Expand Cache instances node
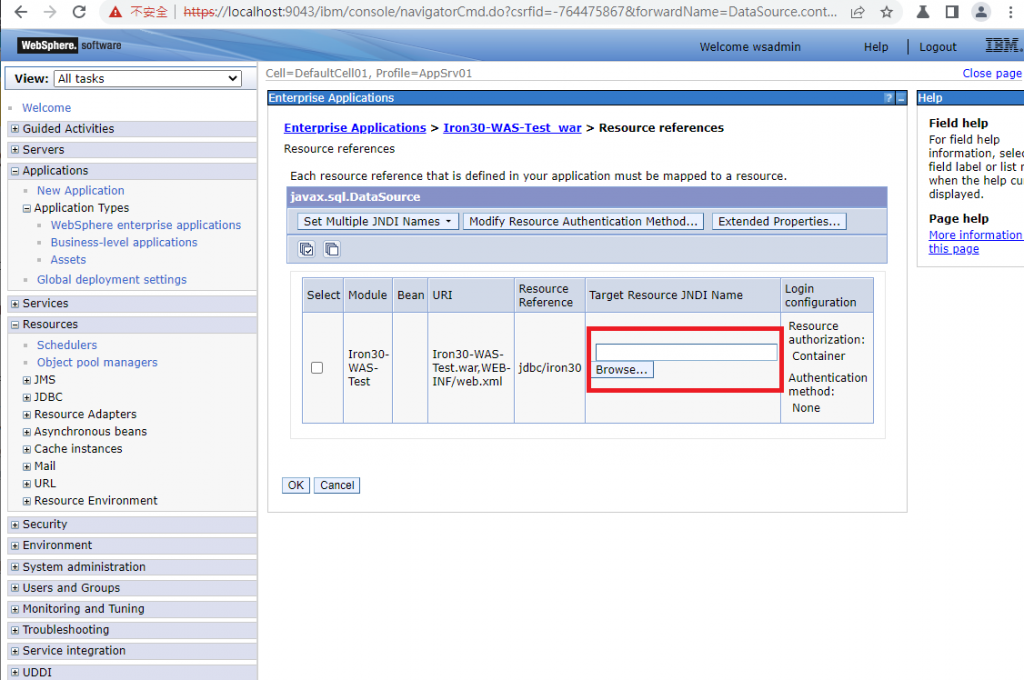Viewport: 1024px width, 680px height. point(27,449)
